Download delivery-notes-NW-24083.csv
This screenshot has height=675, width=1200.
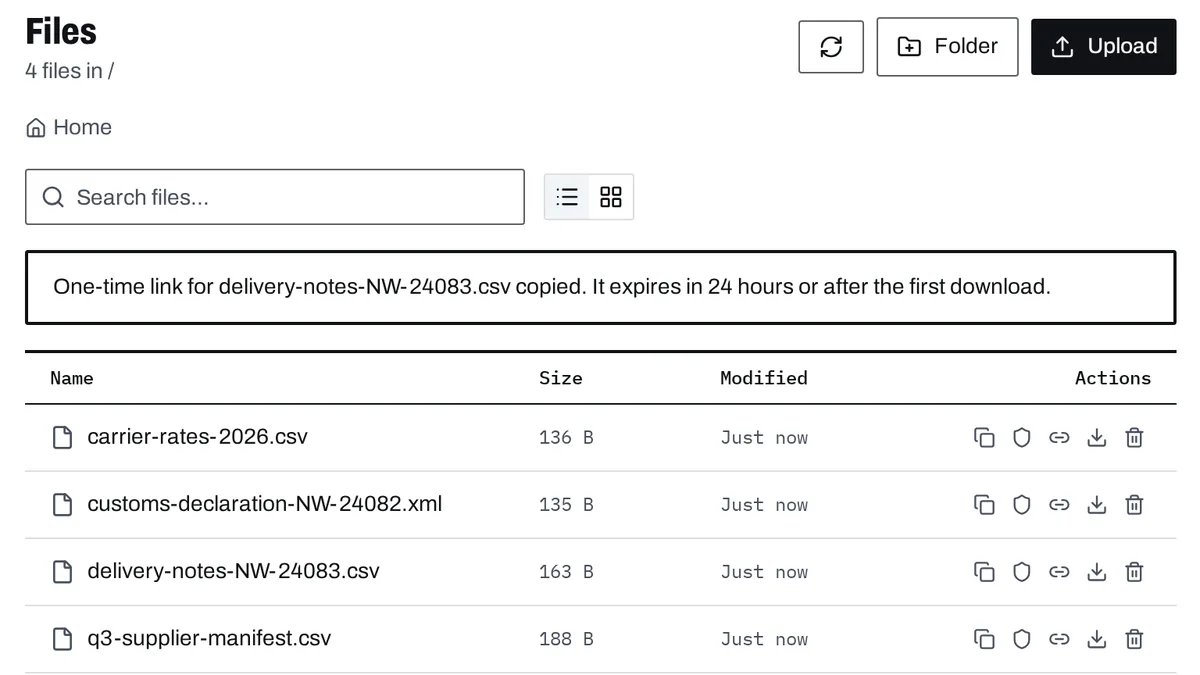coord(1097,571)
